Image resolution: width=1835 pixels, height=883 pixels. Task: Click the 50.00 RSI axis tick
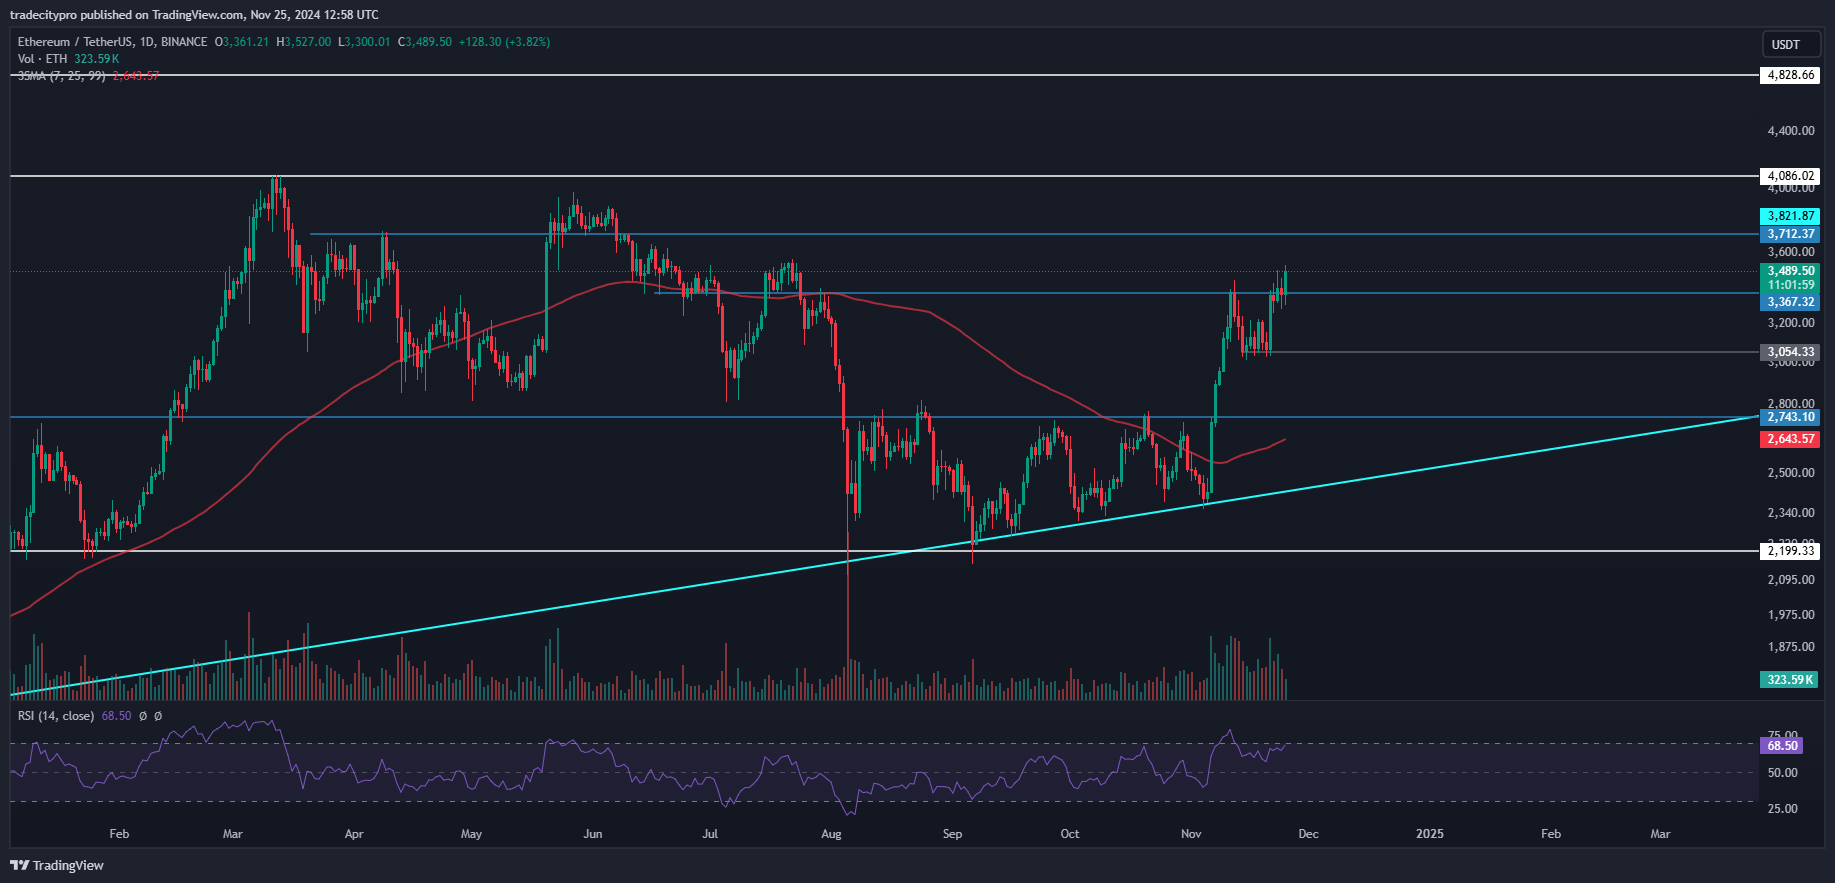point(1783,773)
